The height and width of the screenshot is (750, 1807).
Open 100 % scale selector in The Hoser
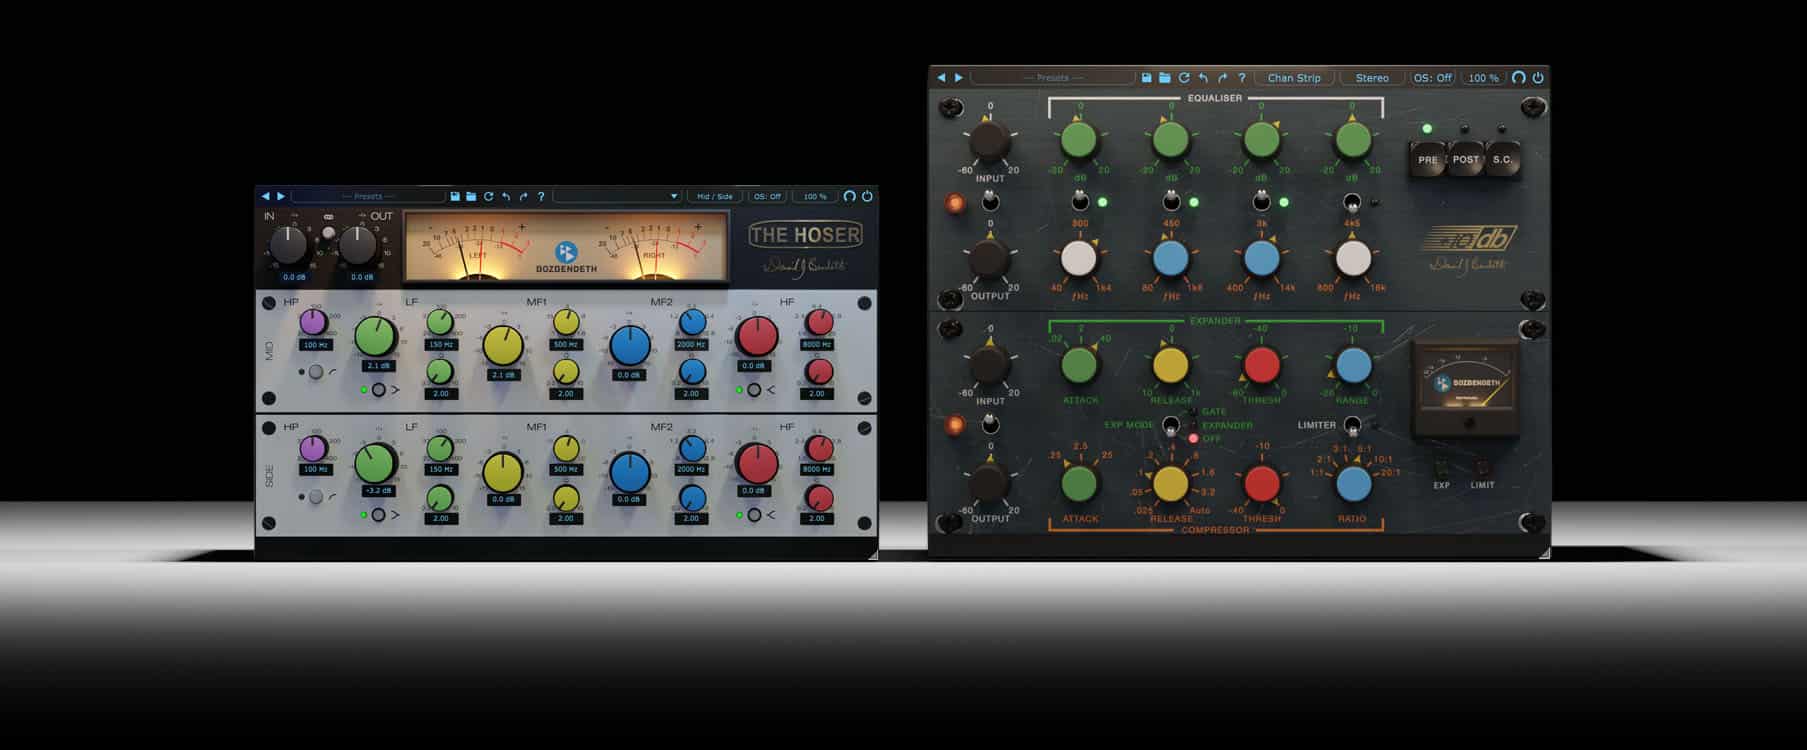[815, 197]
